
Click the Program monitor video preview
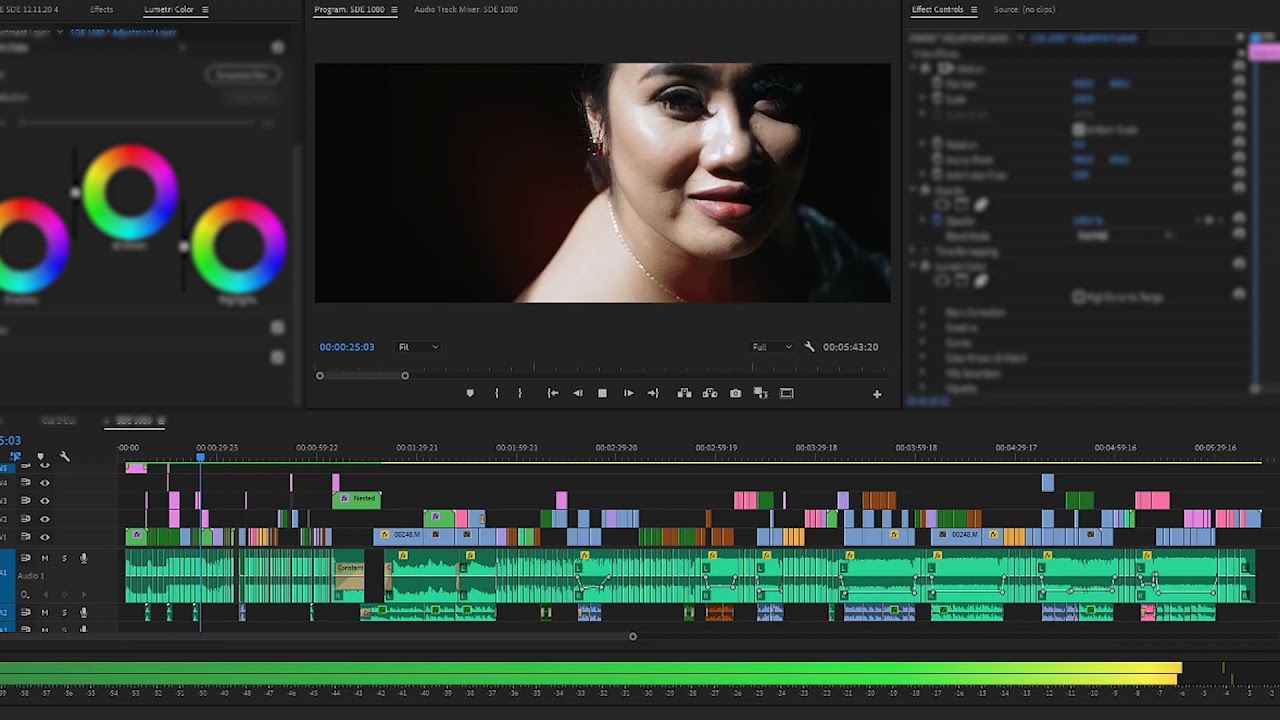(602, 183)
